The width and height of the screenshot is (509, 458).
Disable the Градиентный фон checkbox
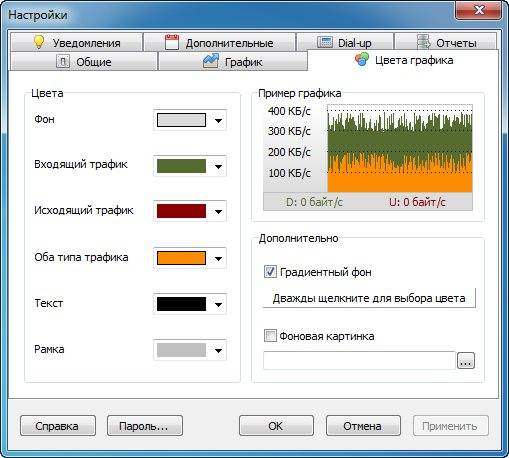click(x=270, y=272)
